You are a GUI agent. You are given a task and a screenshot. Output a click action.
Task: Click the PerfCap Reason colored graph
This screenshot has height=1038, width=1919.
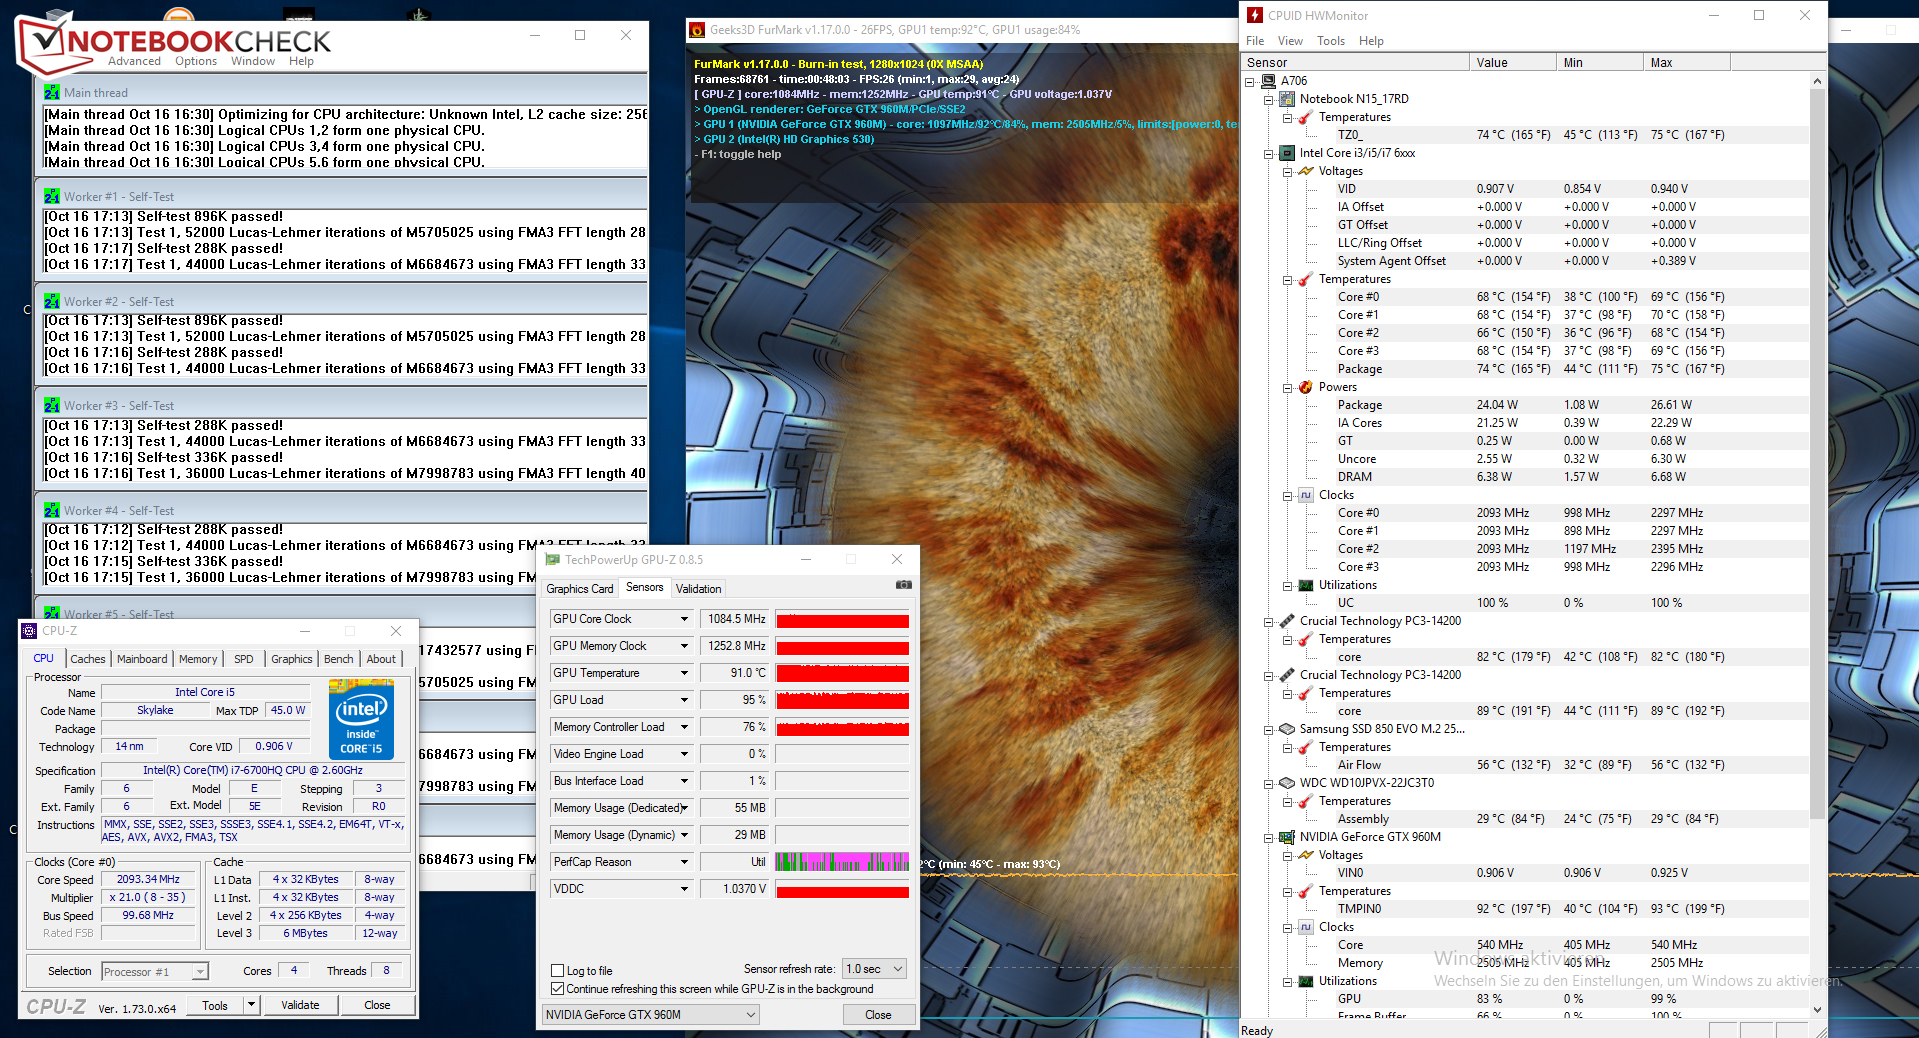point(842,862)
